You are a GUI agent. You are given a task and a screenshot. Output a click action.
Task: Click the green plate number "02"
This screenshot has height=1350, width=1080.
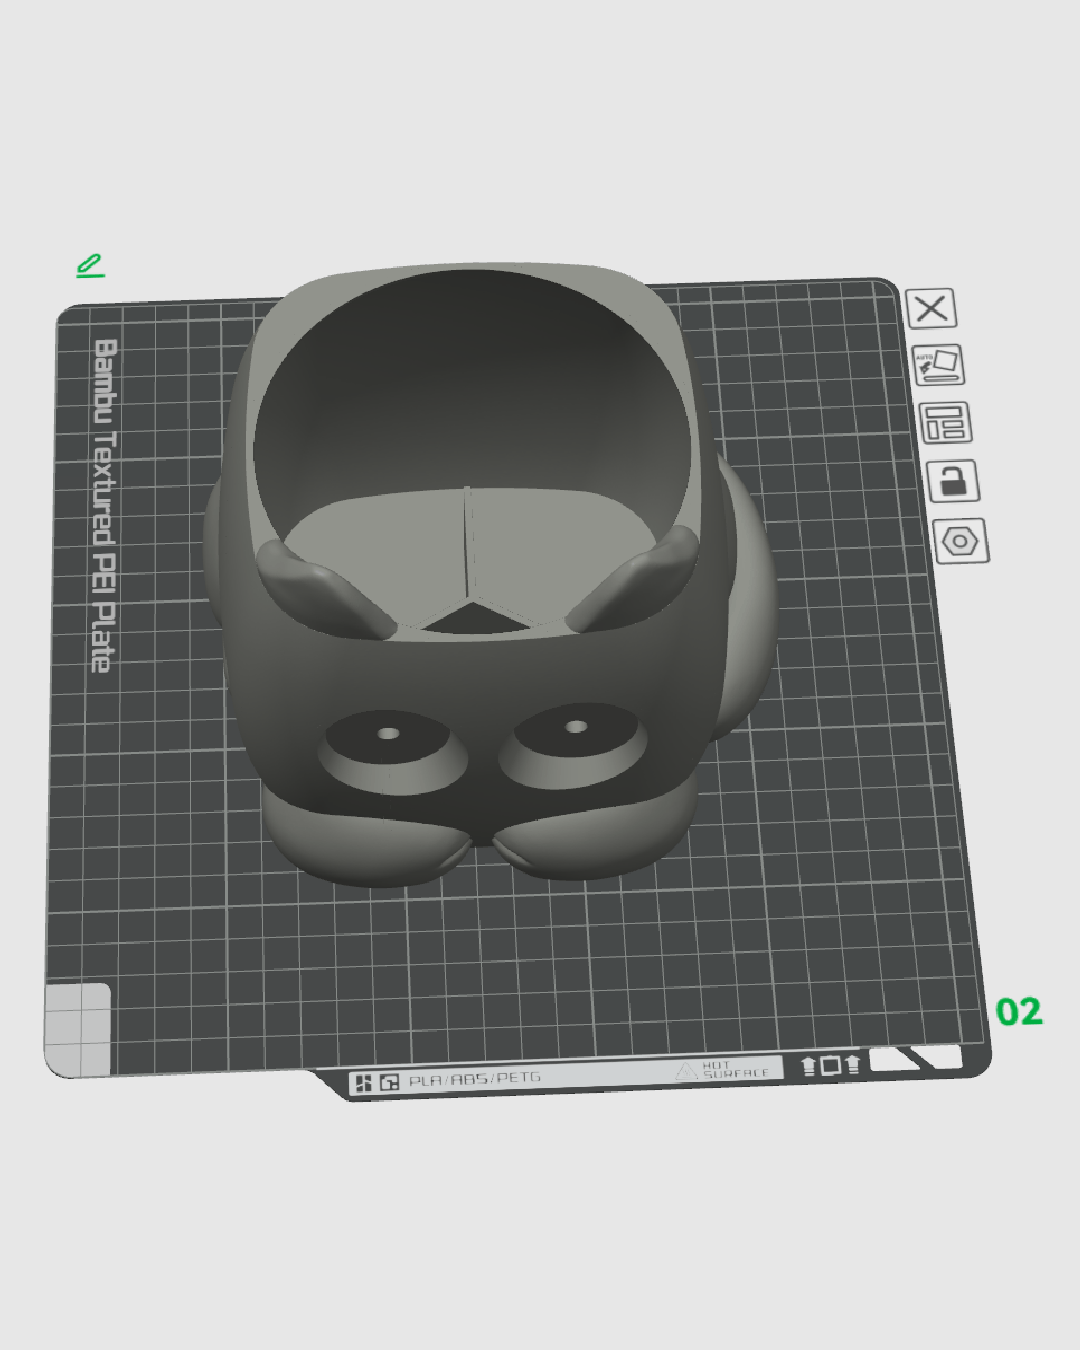pyautogui.click(x=1019, y=1012)
